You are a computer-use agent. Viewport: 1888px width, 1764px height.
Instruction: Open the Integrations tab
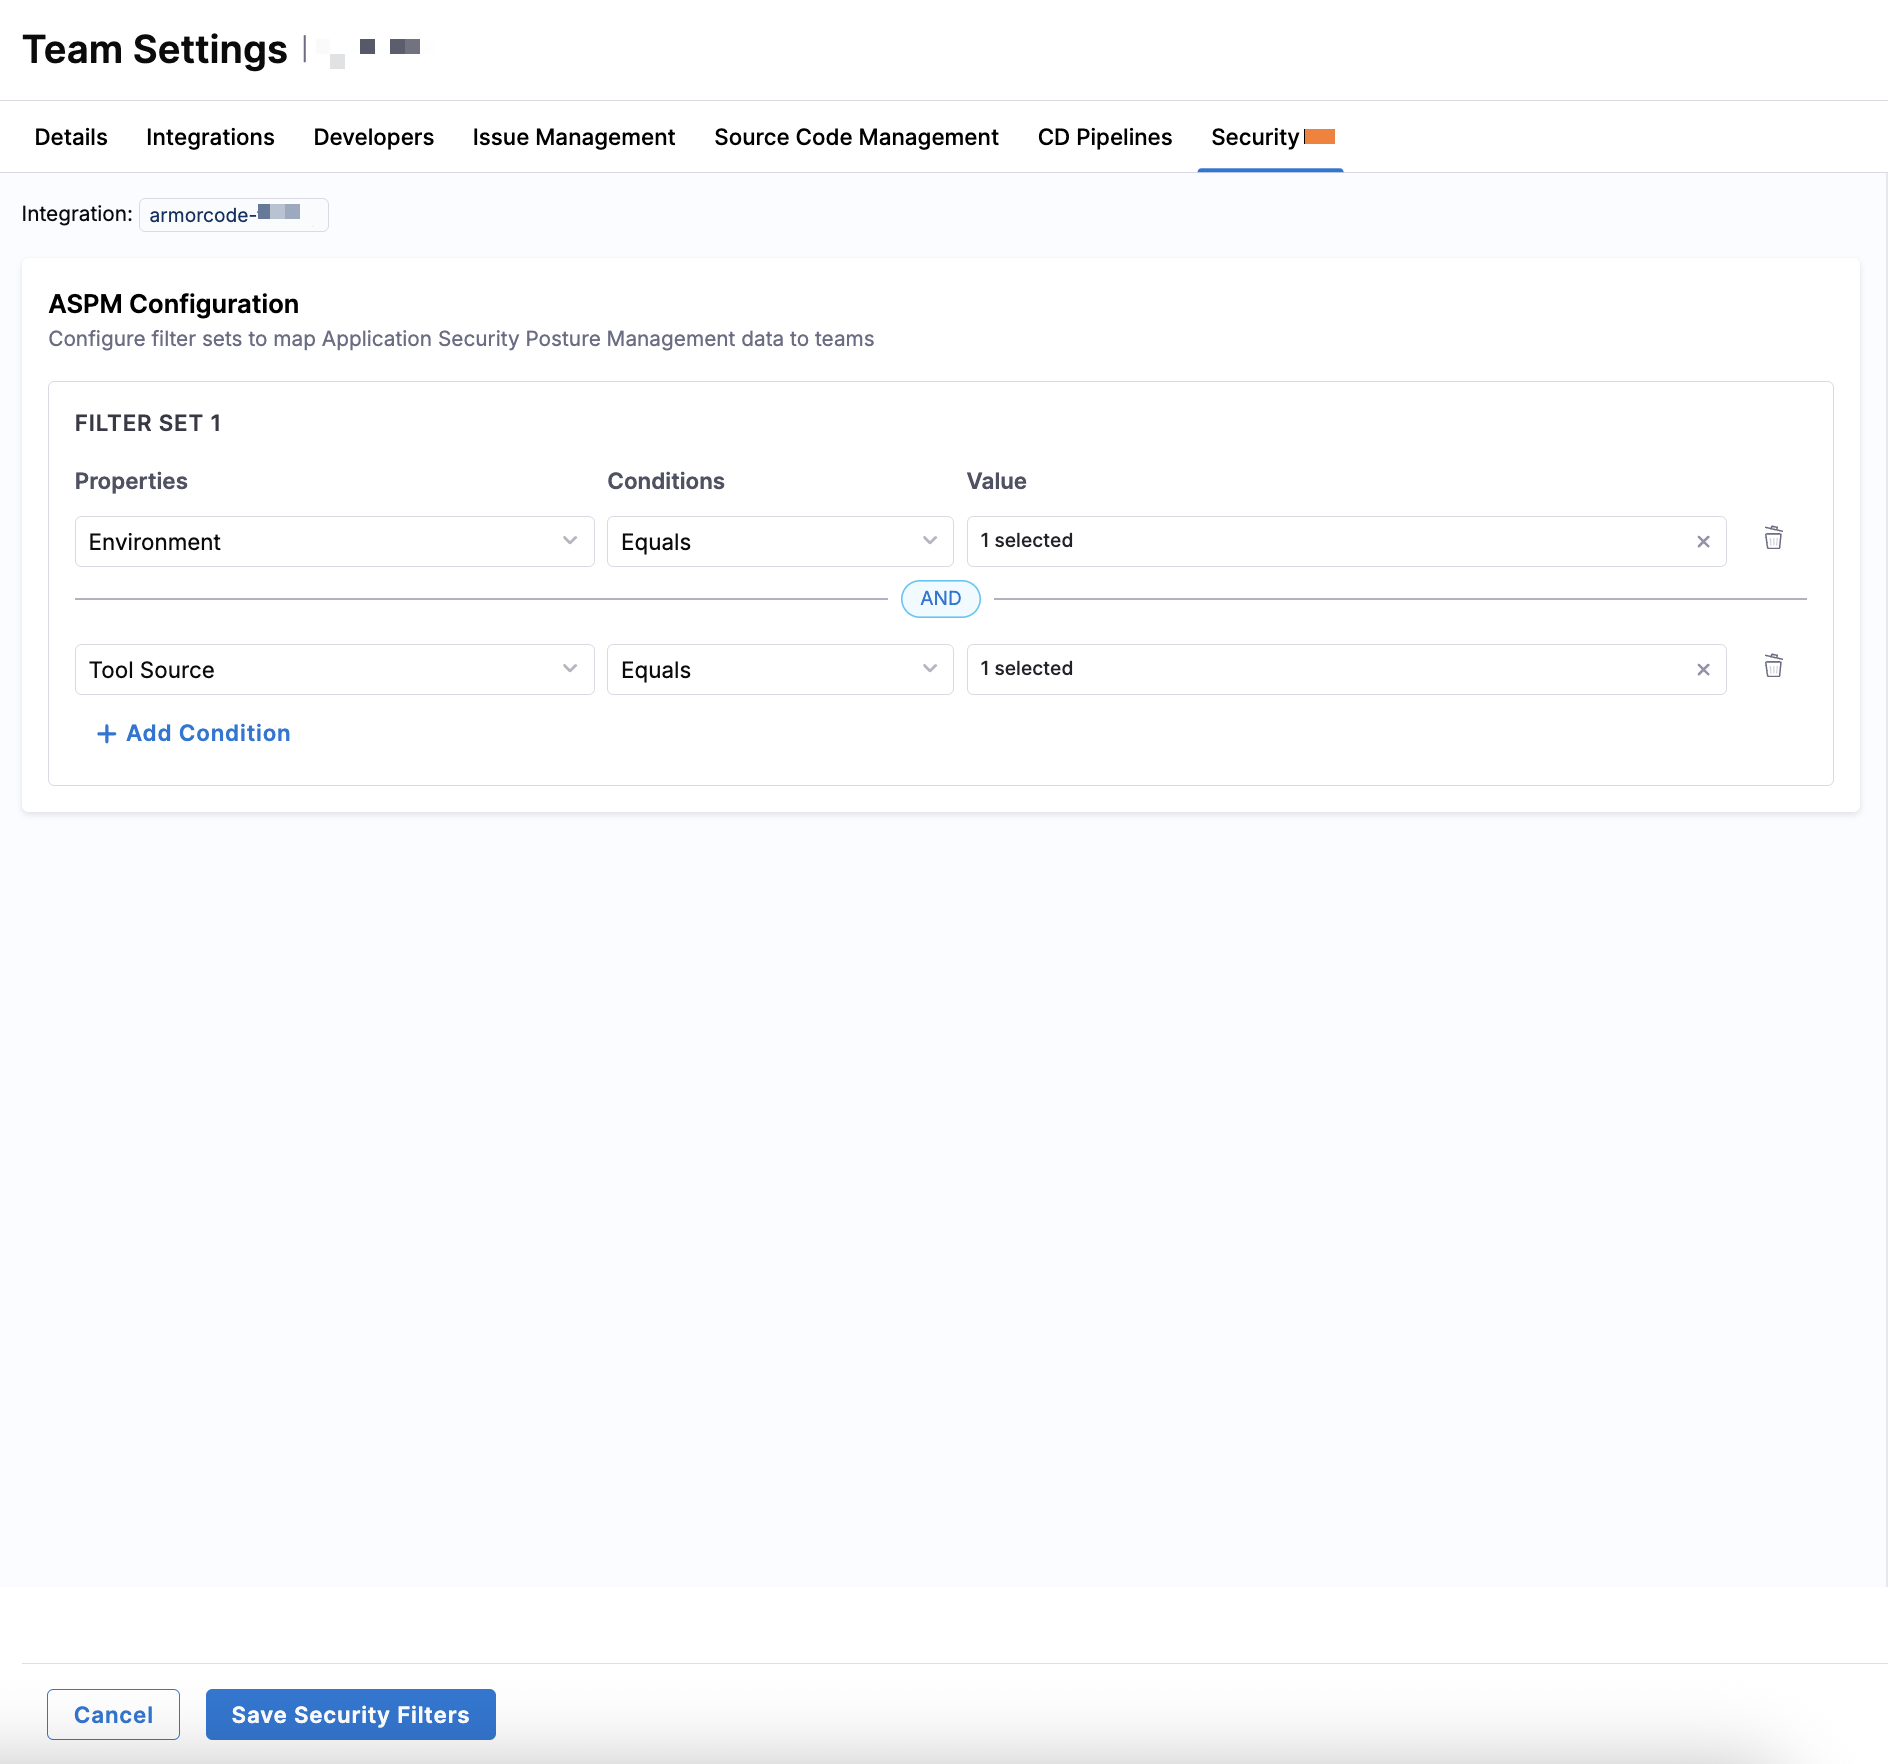click(x=210, y=137)
